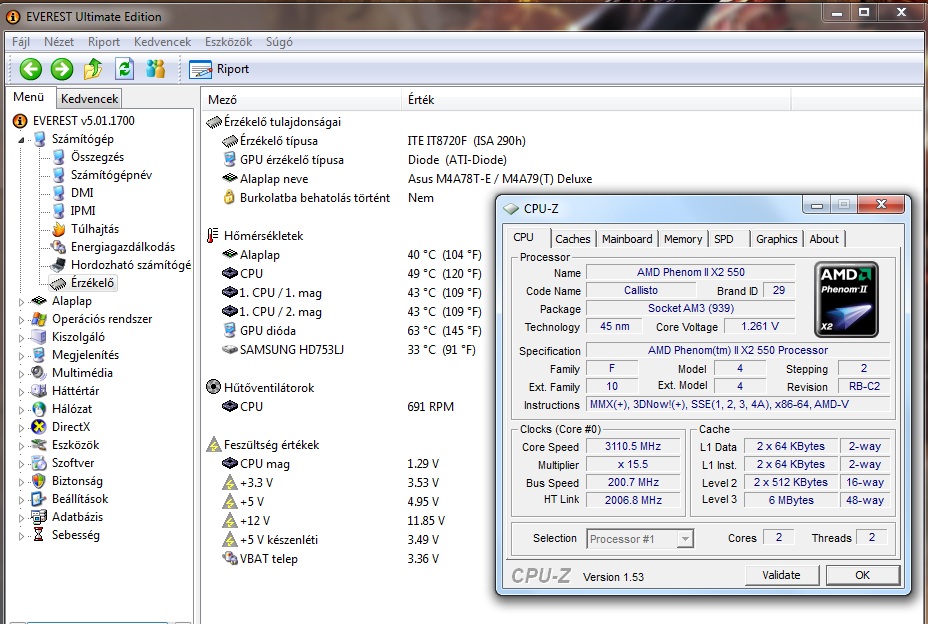Open the Riport toolbar button
Viewport: 928px width, 624px height.
(x=219, y=69)
